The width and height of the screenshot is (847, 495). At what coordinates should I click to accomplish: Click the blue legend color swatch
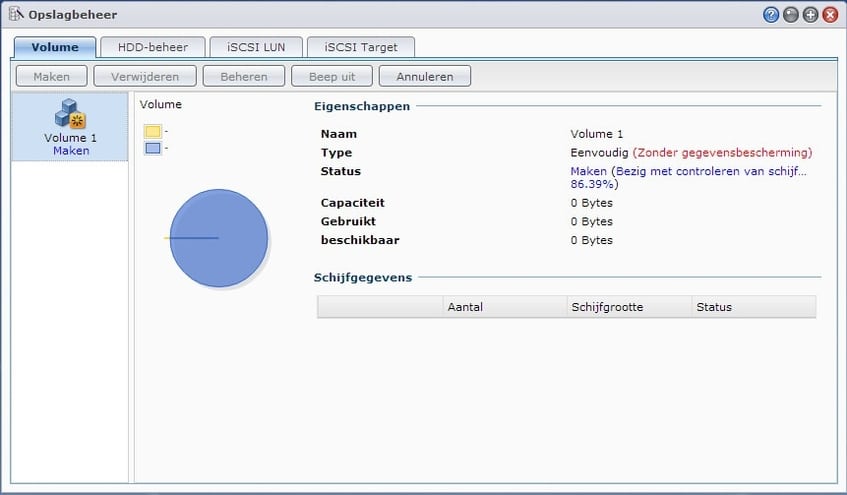(152, 148)
